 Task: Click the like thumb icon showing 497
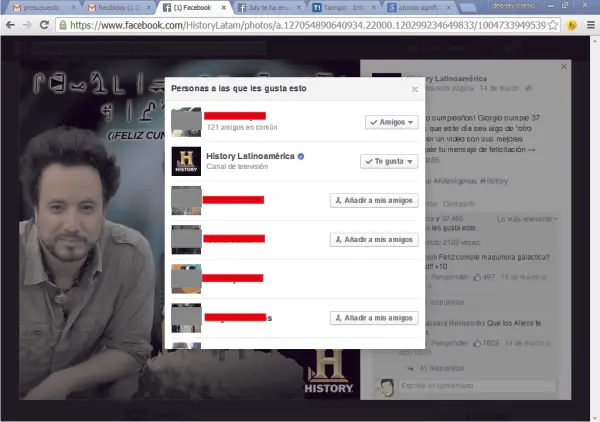pyautogui.click(x=477, y=277)
